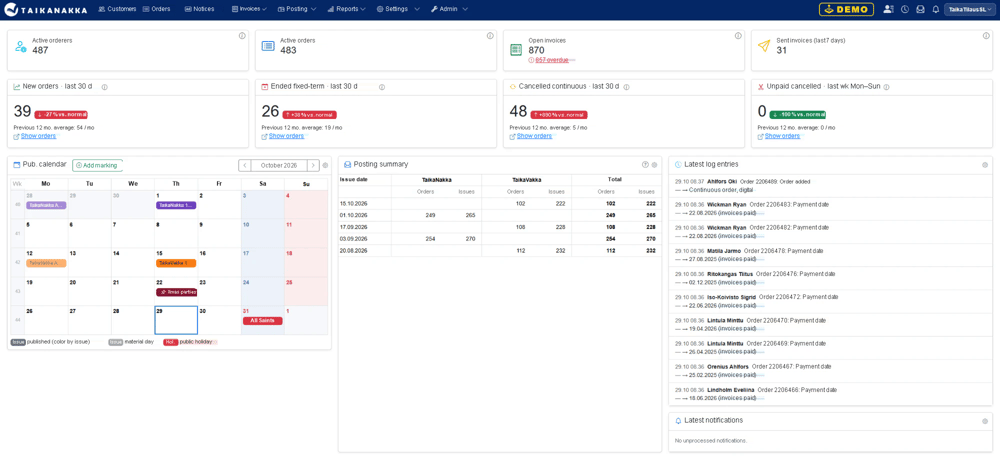
Task: Open Latest notifications settings gear
Action: 985,421
